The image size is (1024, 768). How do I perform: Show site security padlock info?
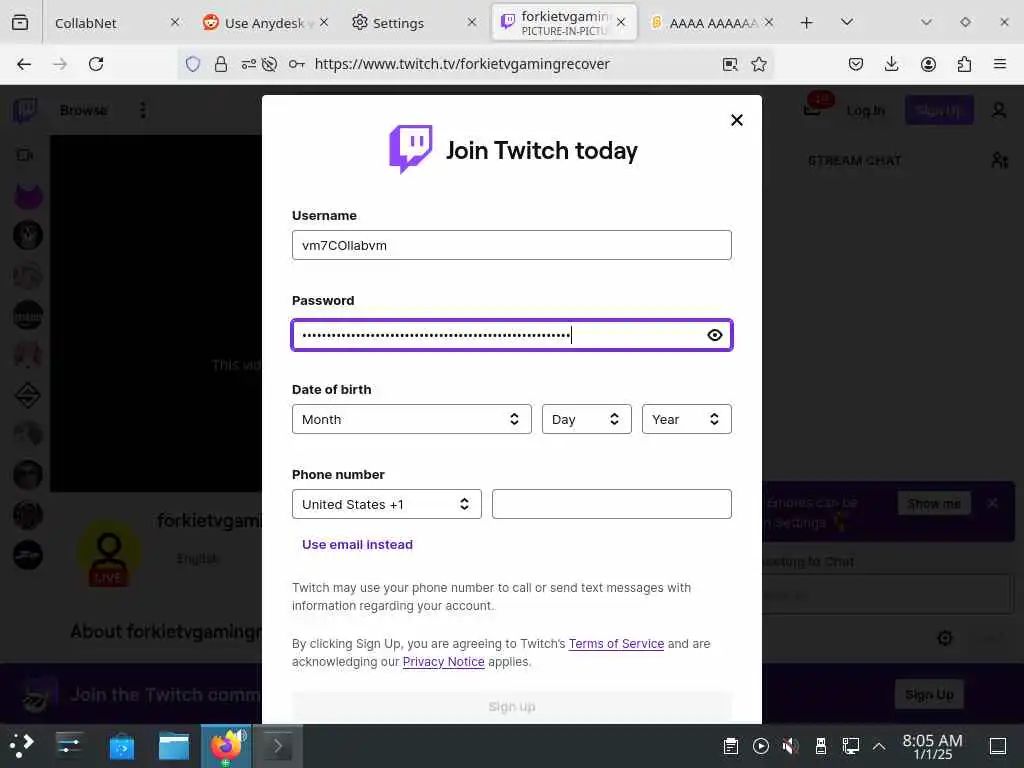pyautogui.click(x=221, y=64)
